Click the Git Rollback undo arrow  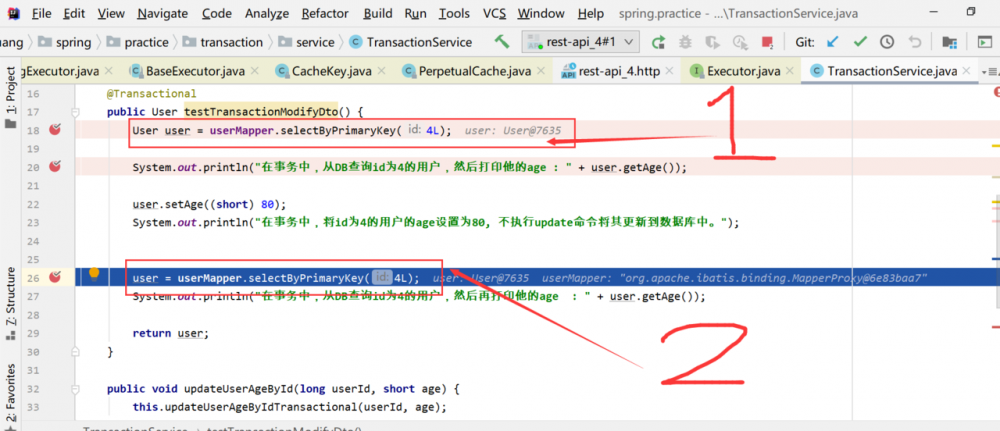(915, 42)
